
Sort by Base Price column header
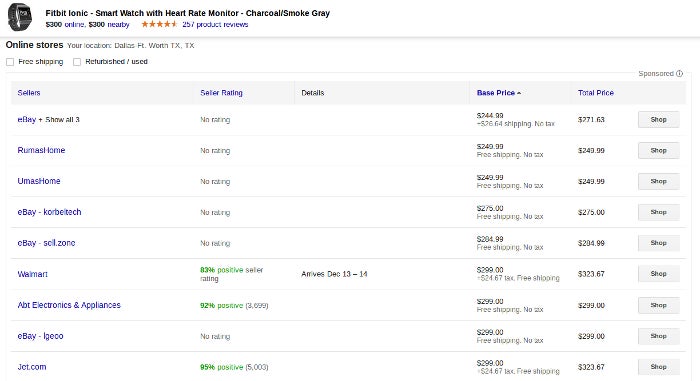click(x=499, y=93)
